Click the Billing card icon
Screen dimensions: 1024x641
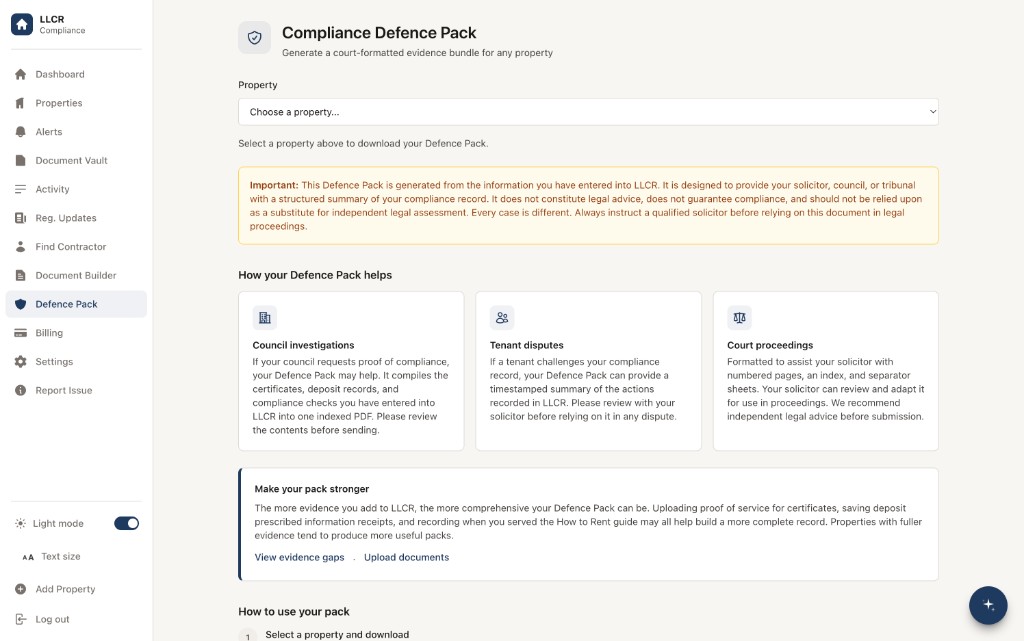(20, 333)
